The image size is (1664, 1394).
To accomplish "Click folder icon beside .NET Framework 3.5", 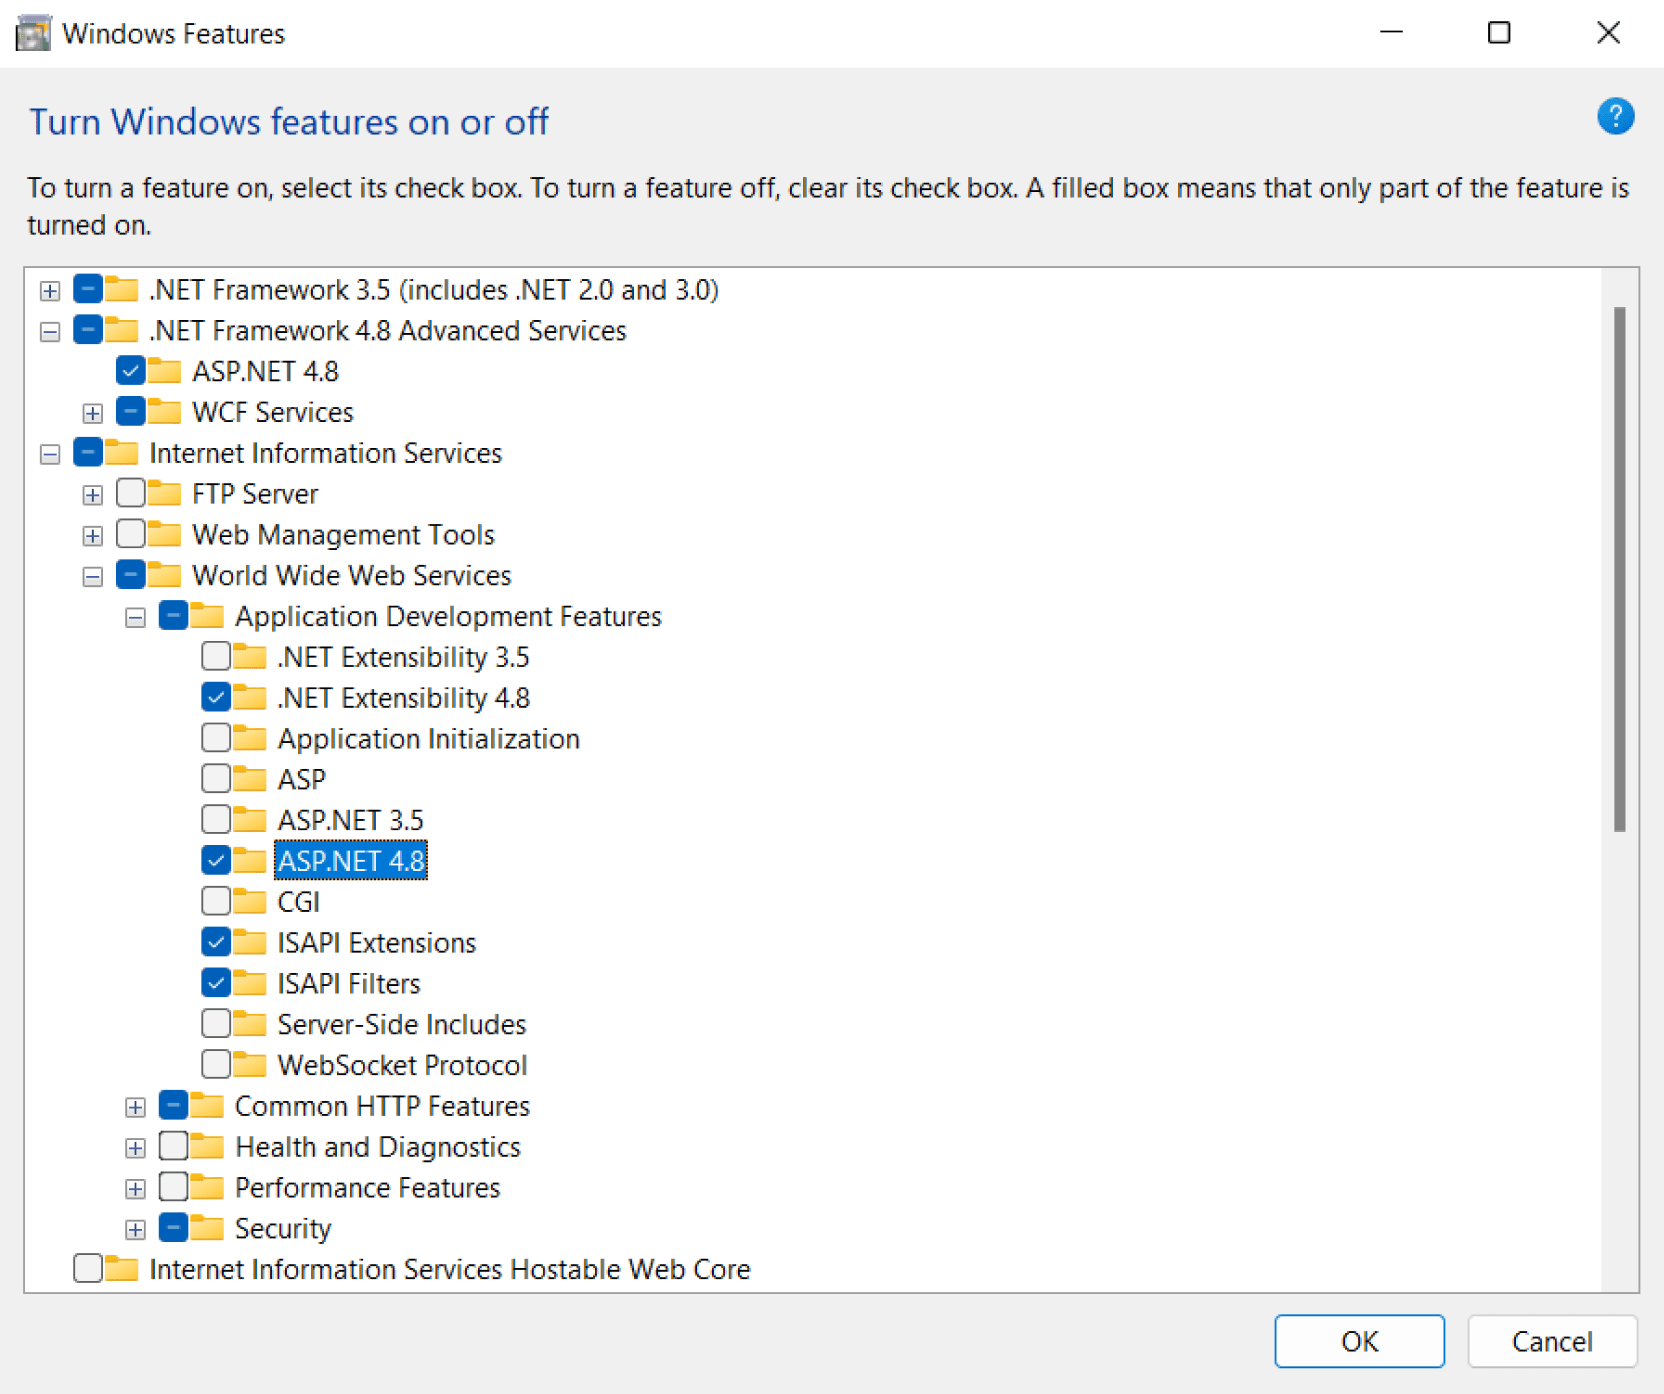I will [121, 289].
